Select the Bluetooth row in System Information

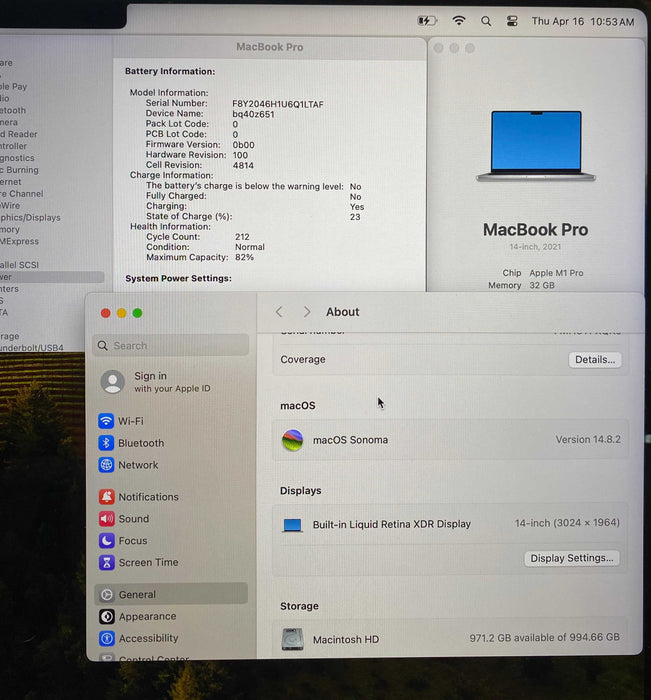tap(13, 110)
